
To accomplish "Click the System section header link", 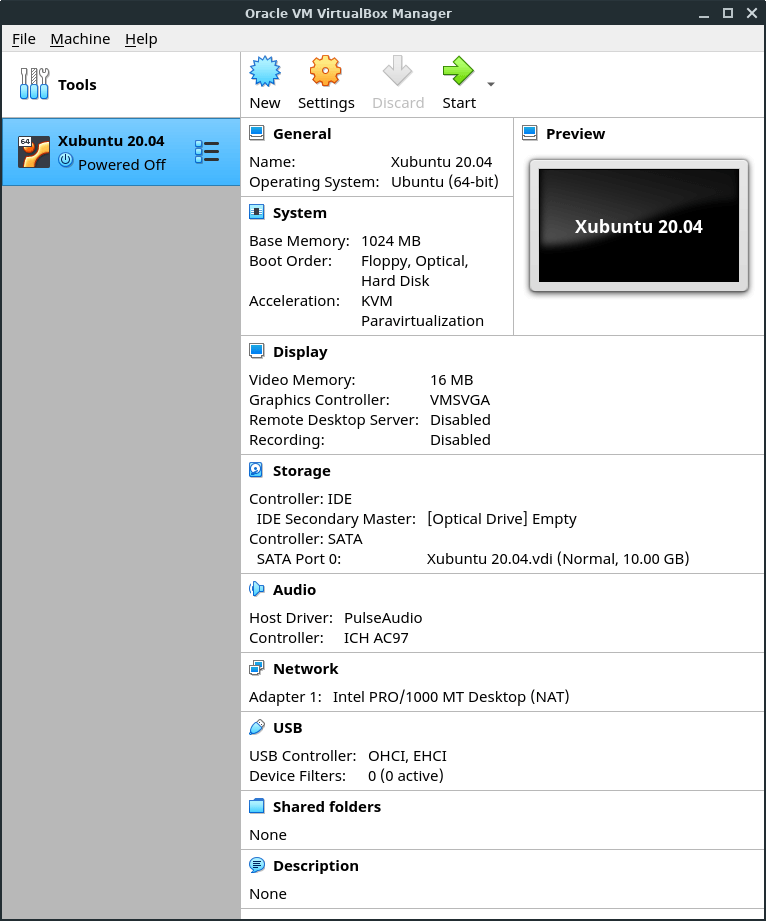I will 299,213.
